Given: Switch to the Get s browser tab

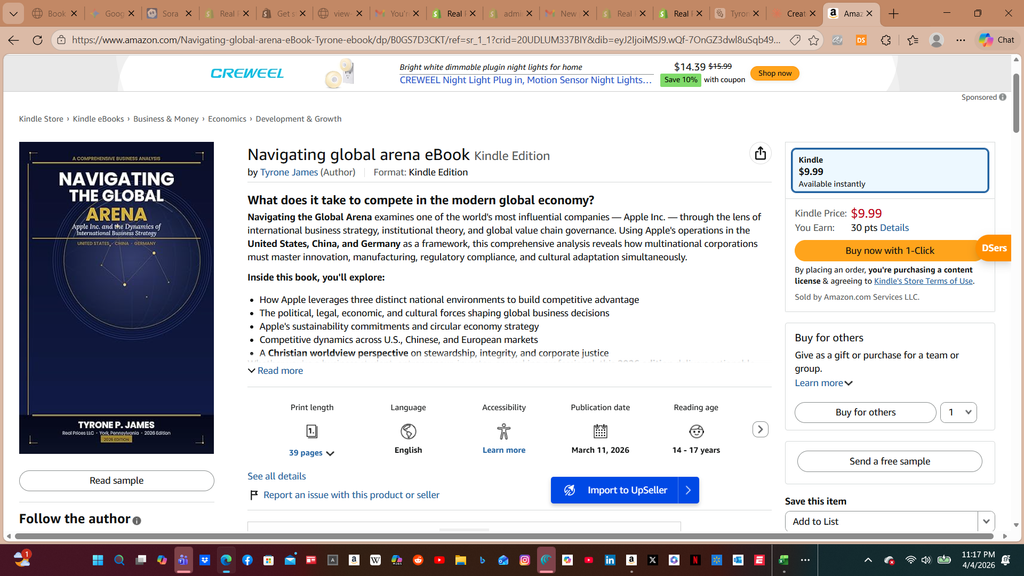Looking at the screenshot, I should (x=283, y=13).
